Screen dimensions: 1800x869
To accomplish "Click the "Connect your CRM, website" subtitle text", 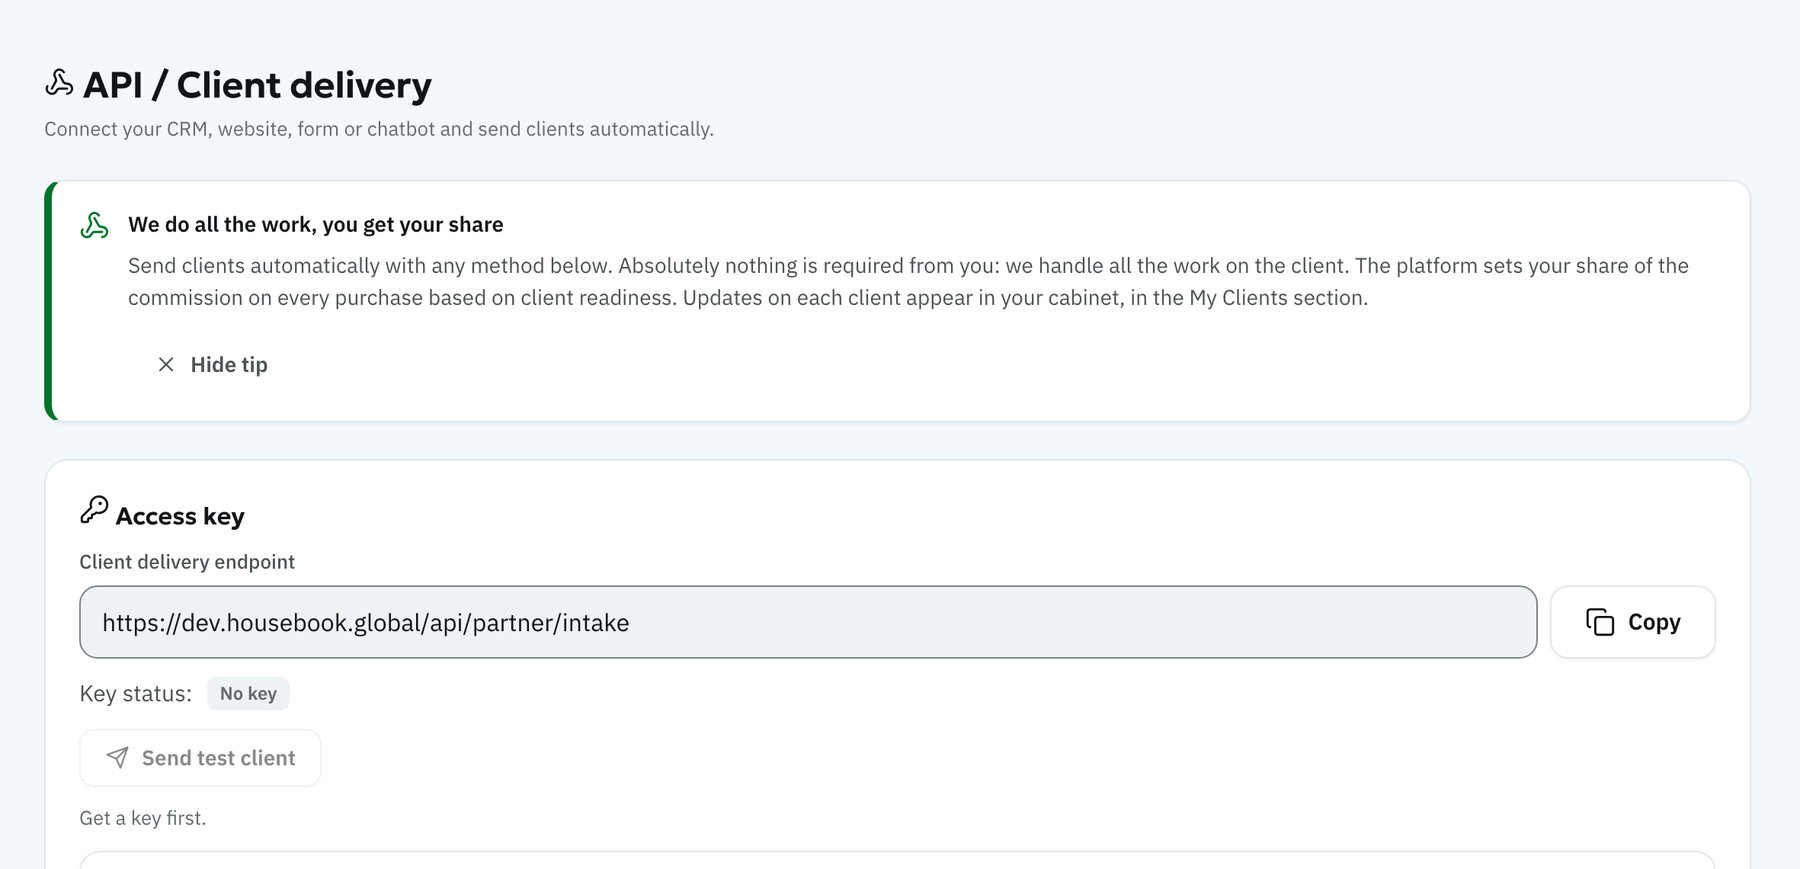I will click(379, 129).
